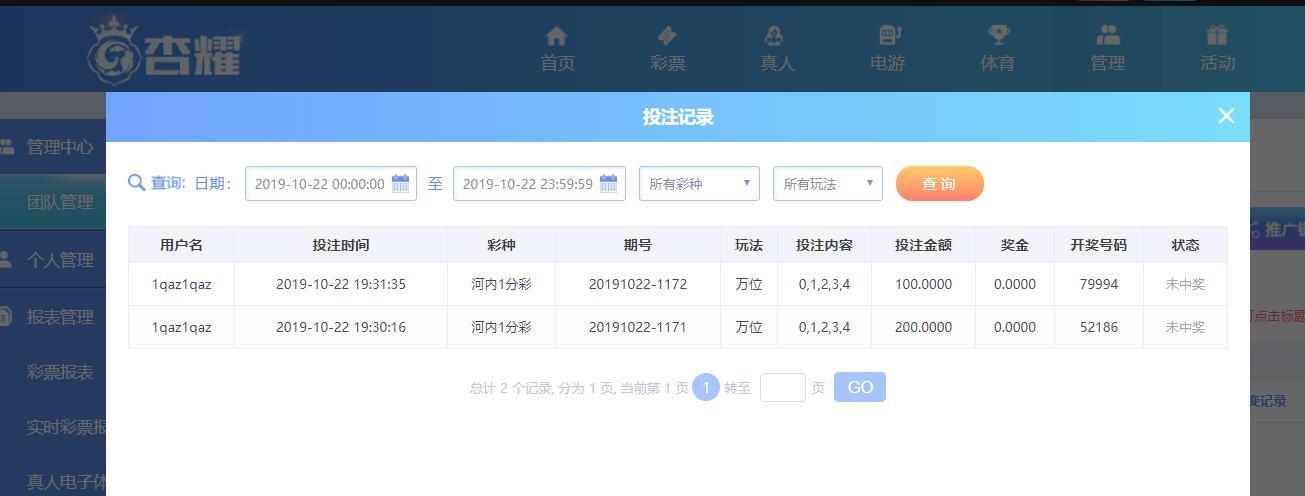1305x496 pixels.
Task: Expand the 所有玩法 play type dropdown
Action: coord(828,184)
